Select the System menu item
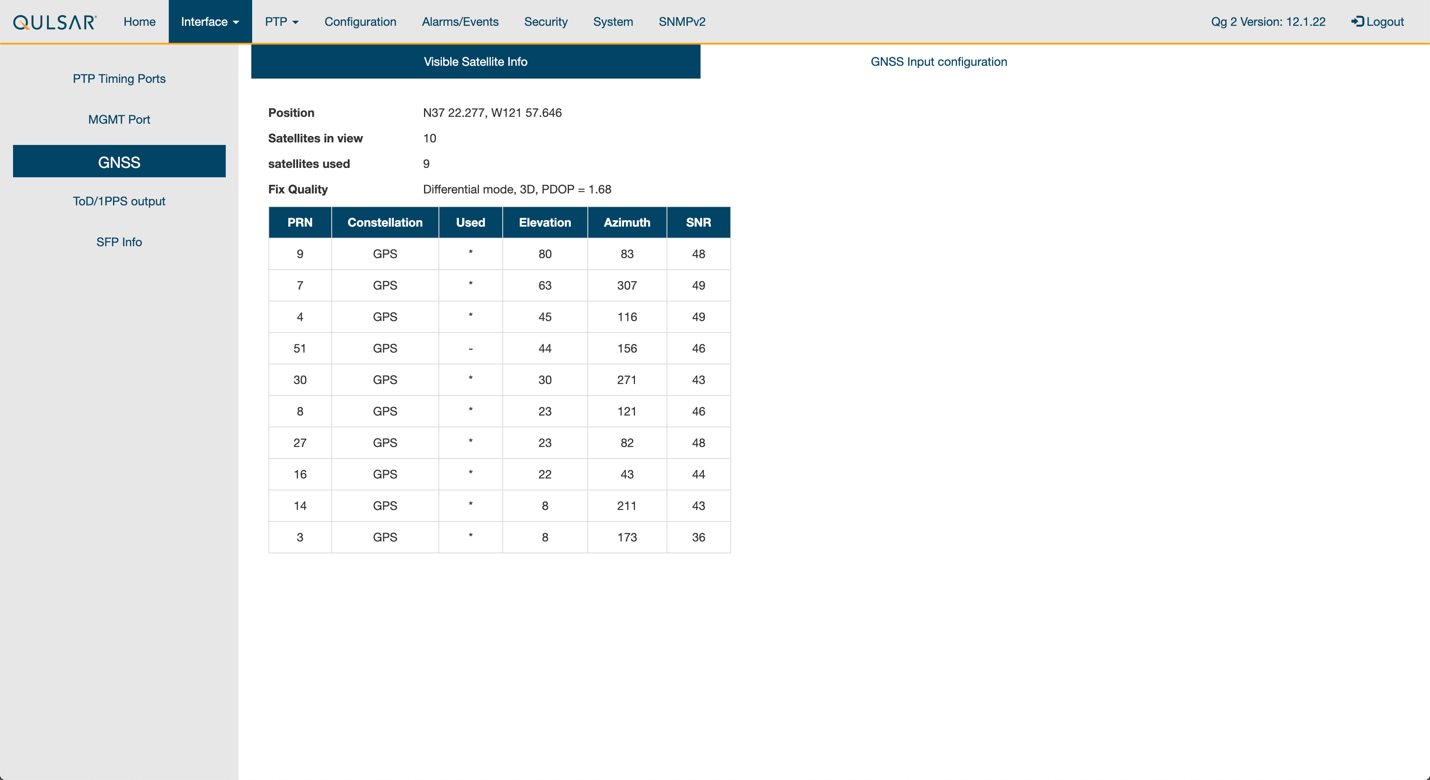The width and height of the screenshot is (1430, 780). (613, 22)
